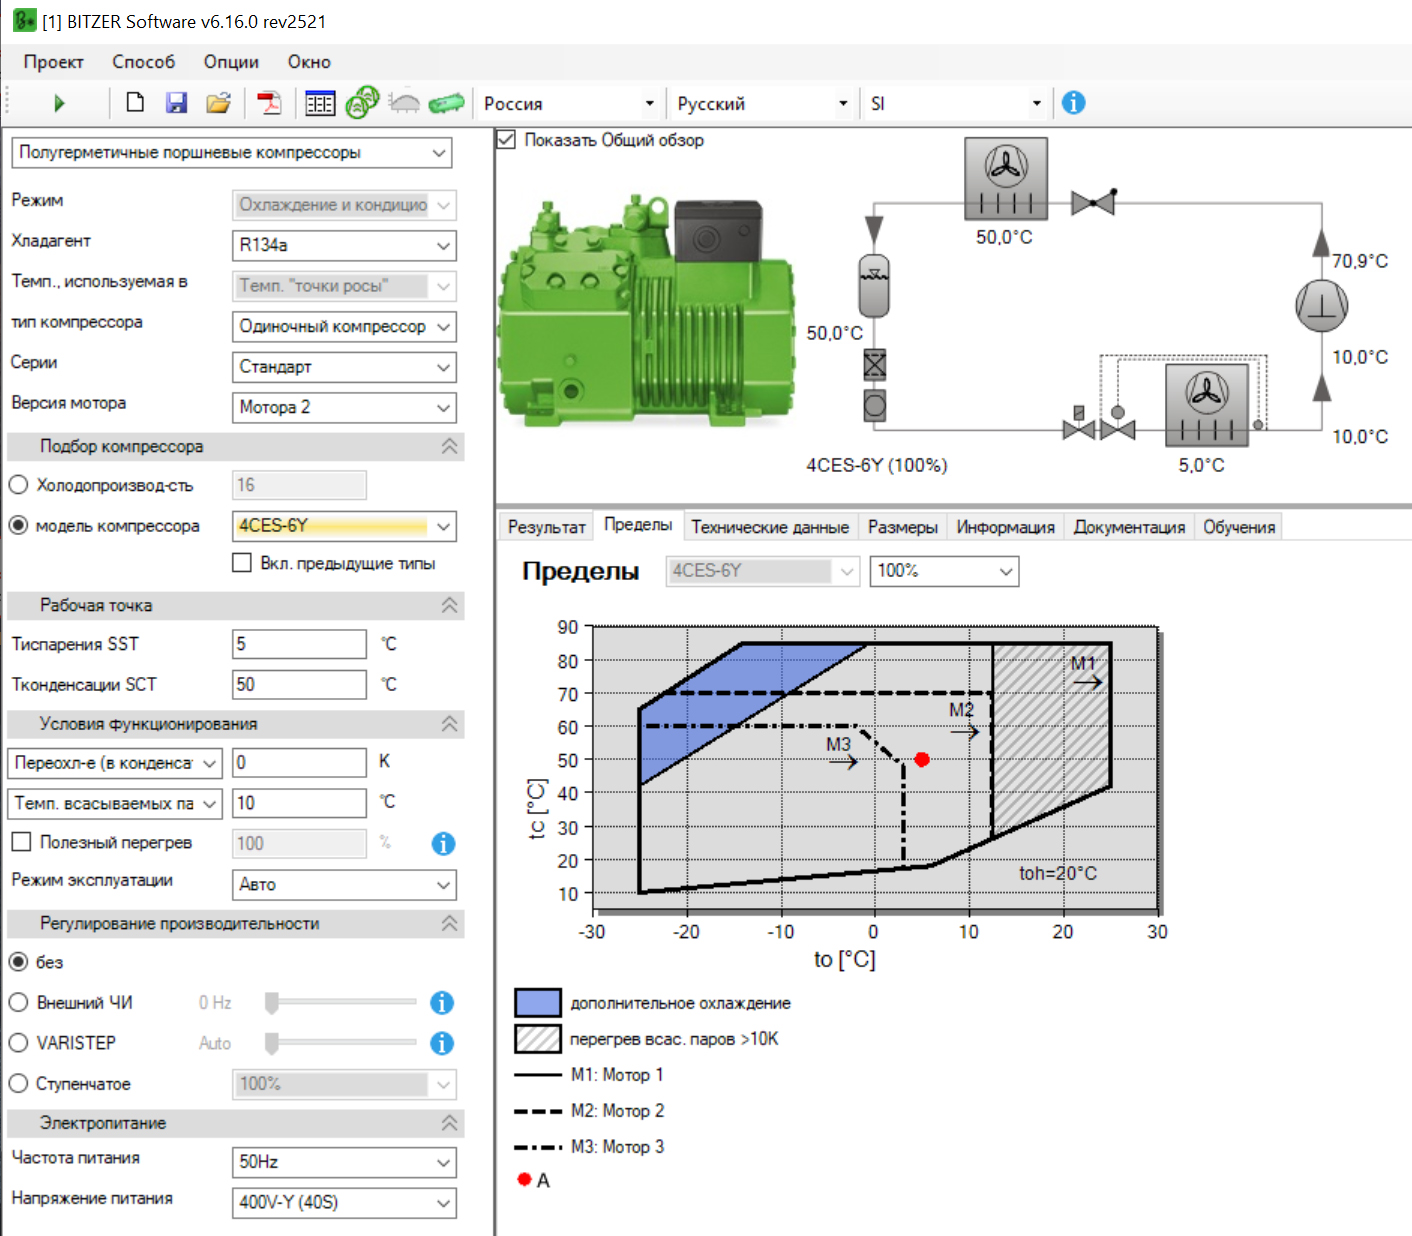
Task: Open the Окно menu
Action: pyautogui.click(x=309, y=62)
